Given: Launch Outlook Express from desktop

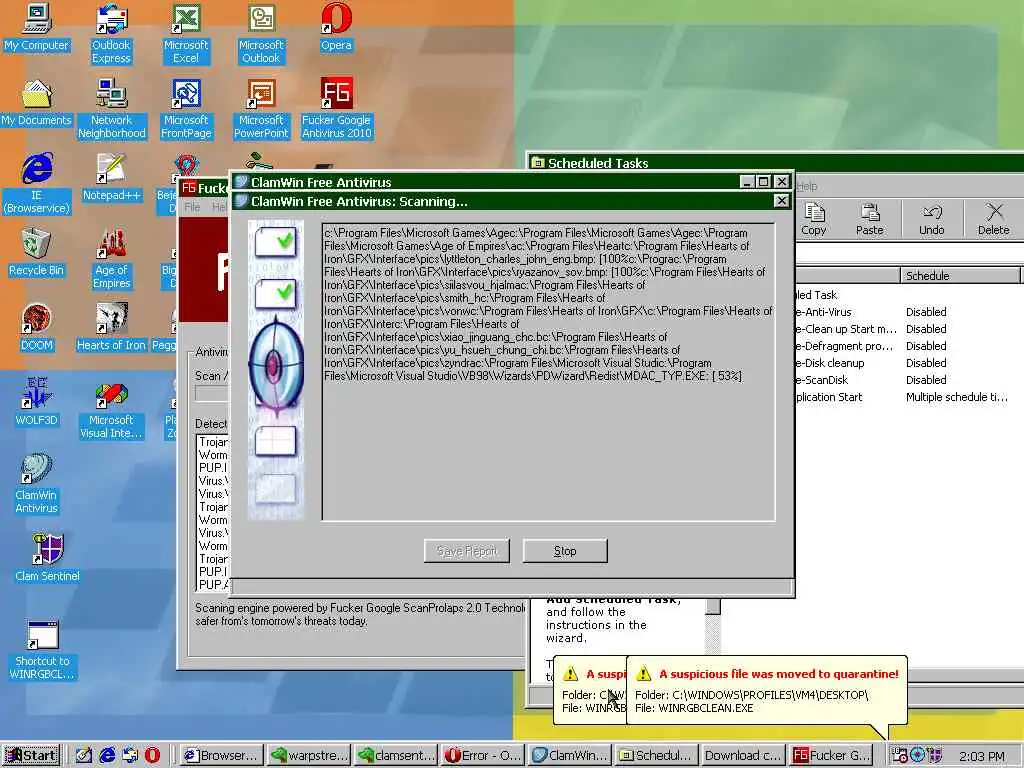Looking at the screenshot, I should point(111,33).
